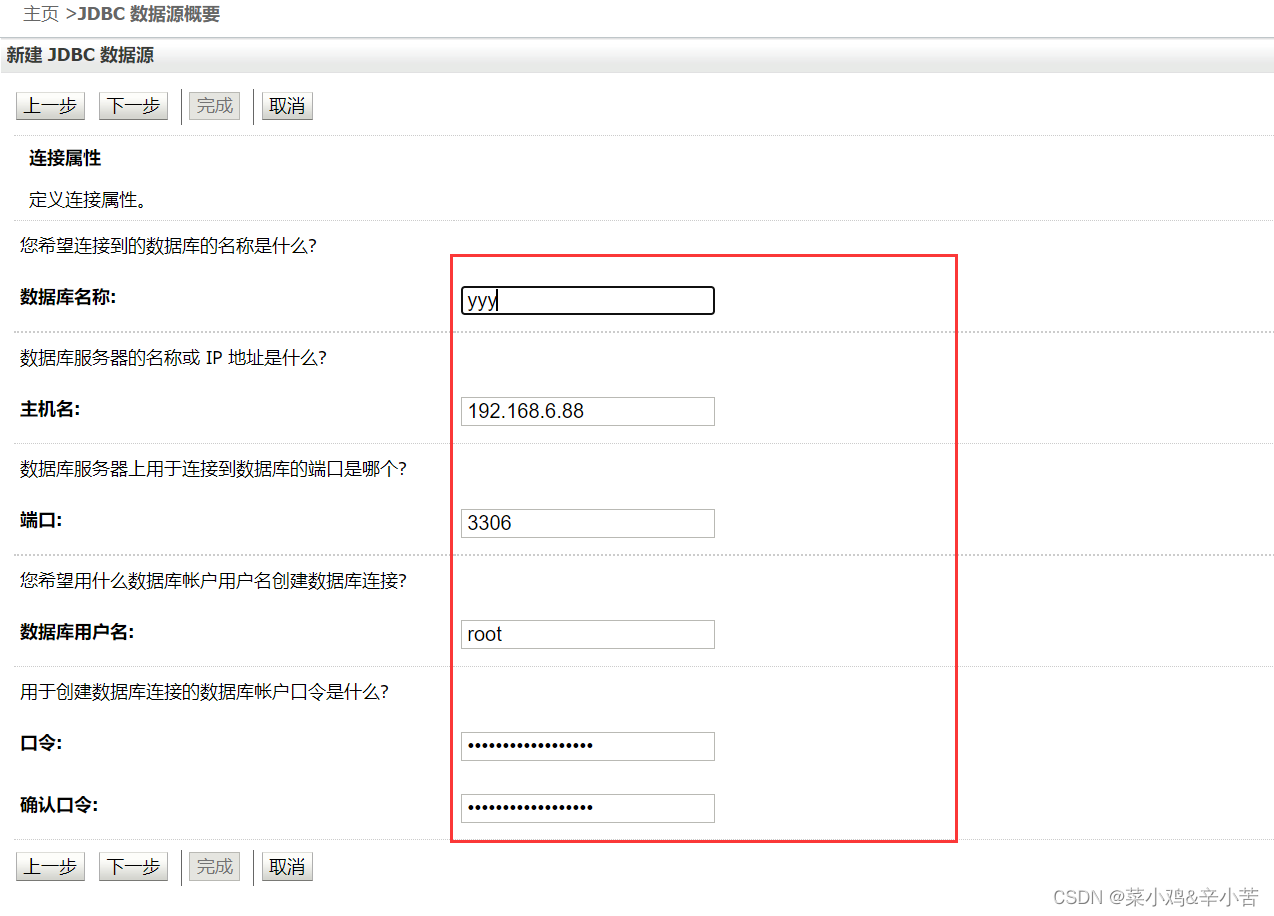Click the top 上一步 button

coord(50,106)
